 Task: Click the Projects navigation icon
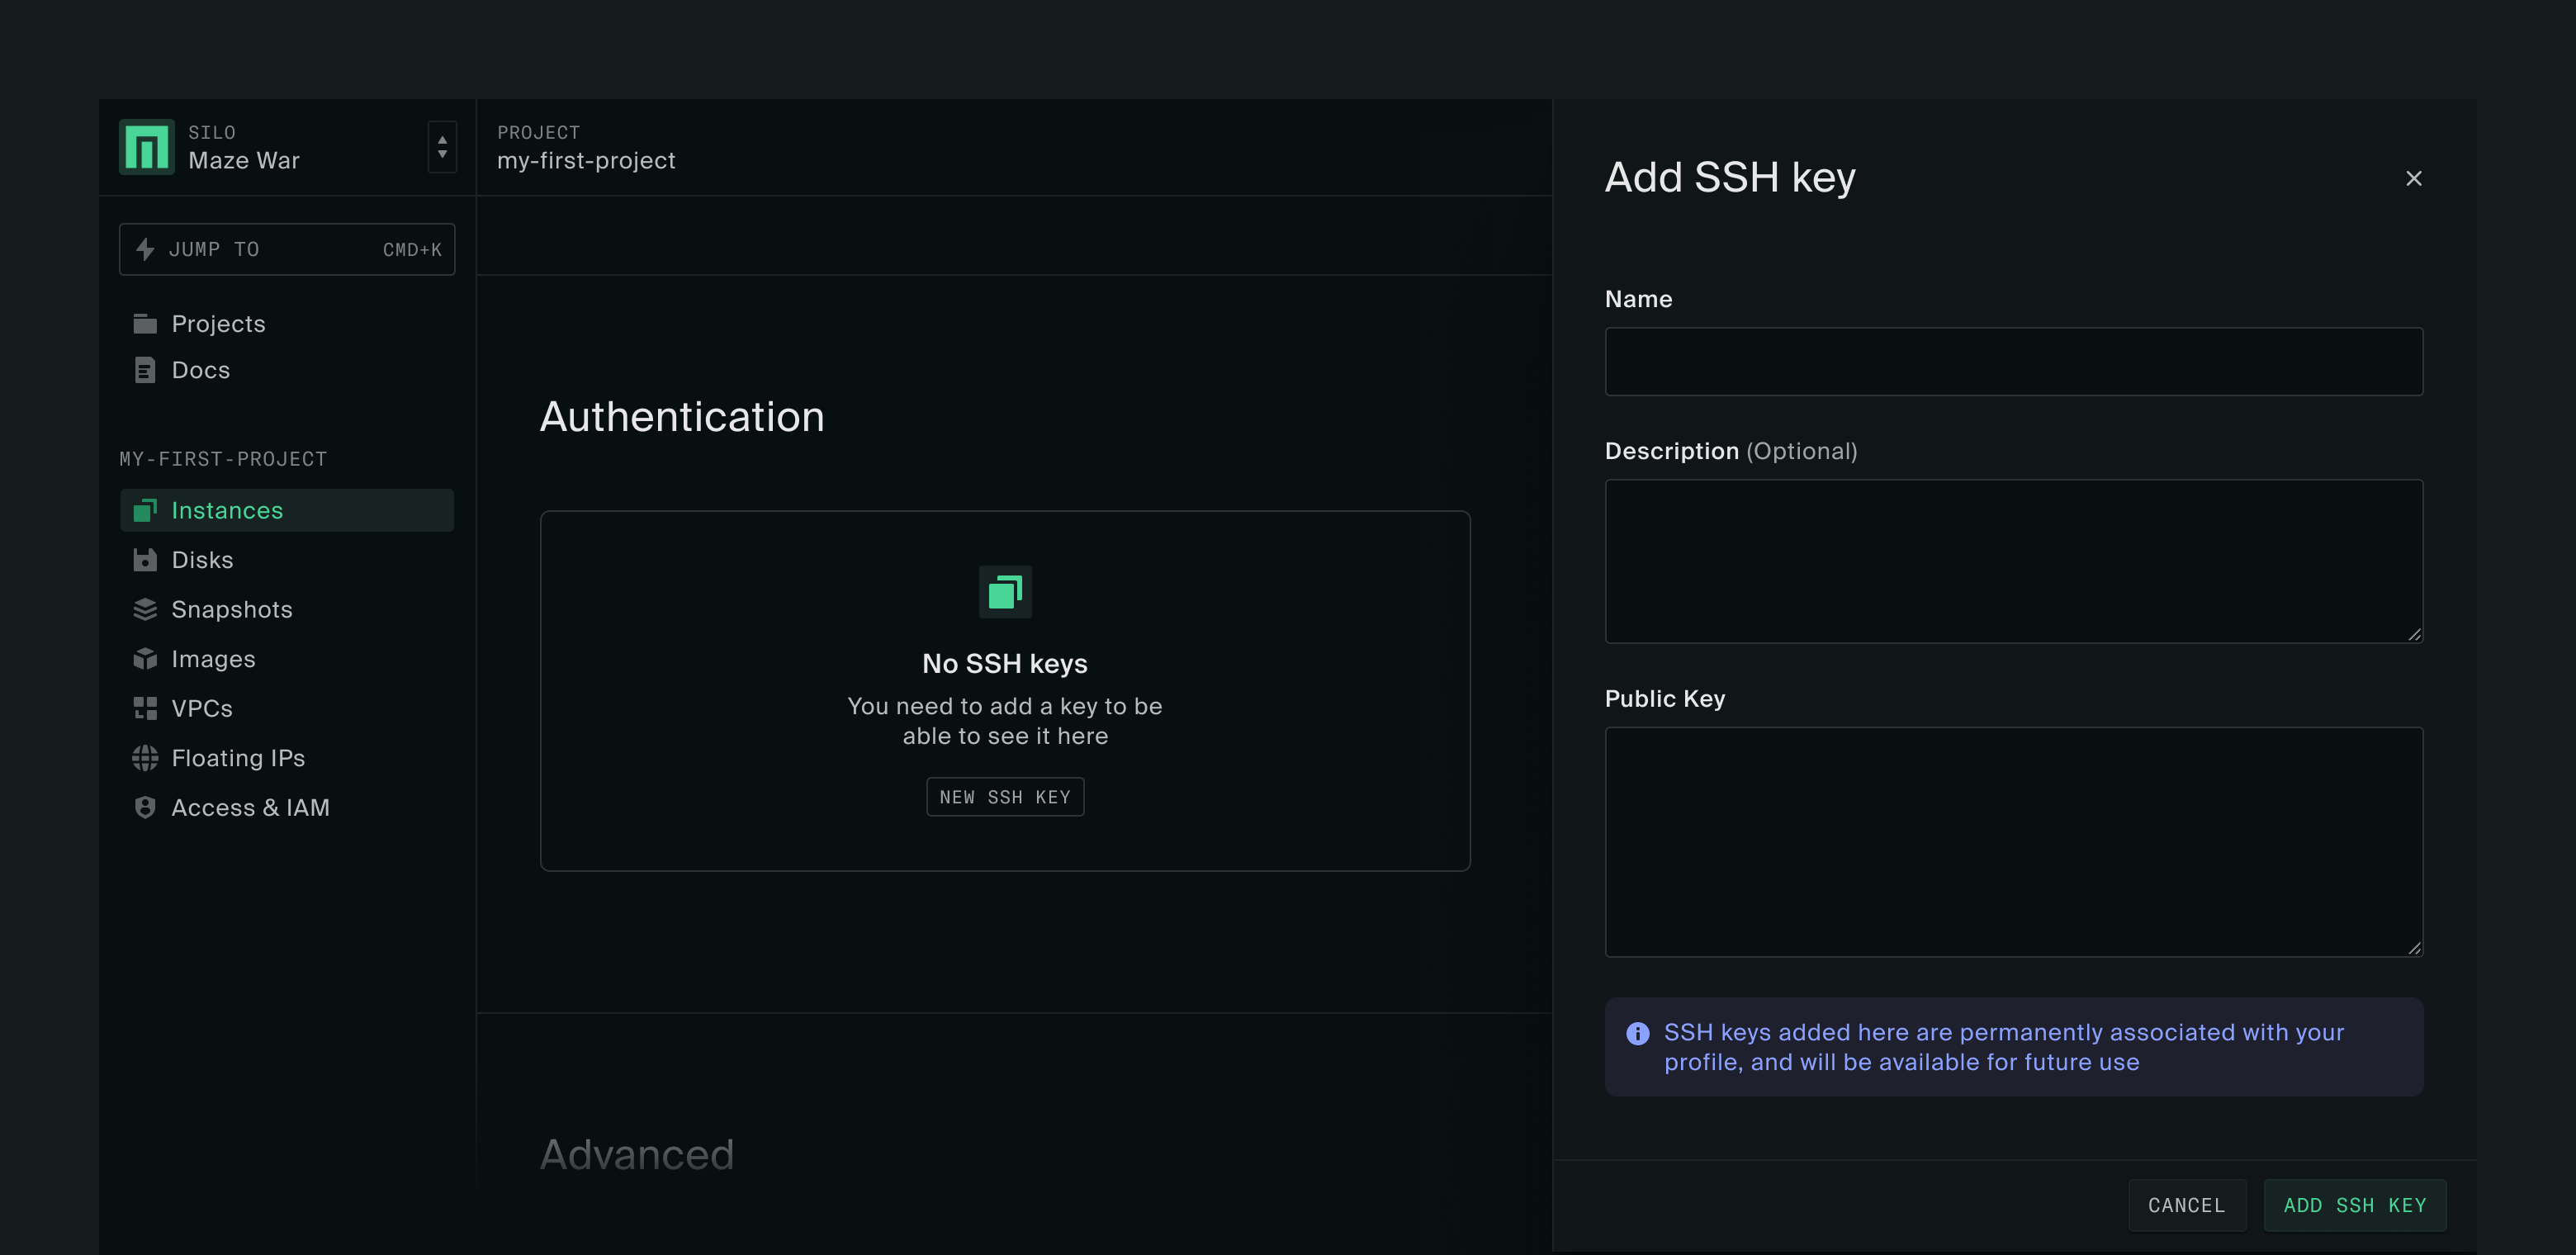[146, 322]
